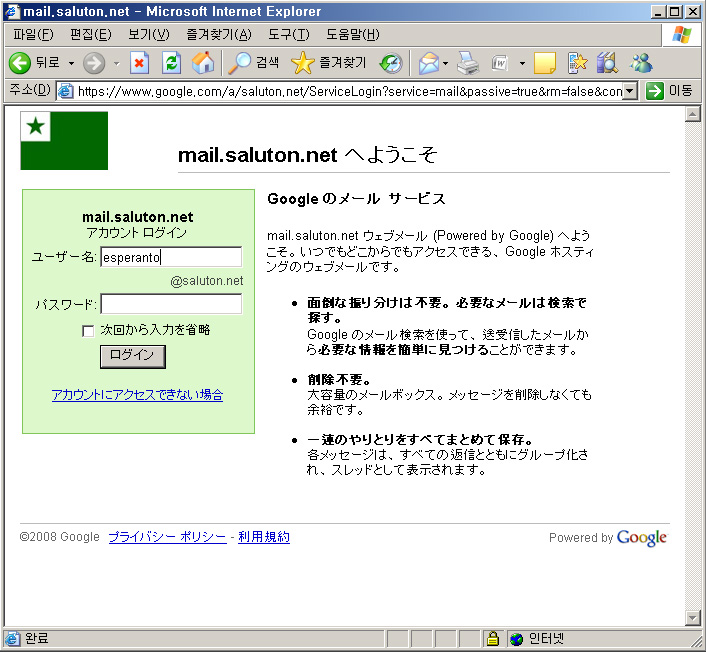Click the 이동 Go button
The height and width of the screenshot is (652, 706).
(x=670, y=91)
